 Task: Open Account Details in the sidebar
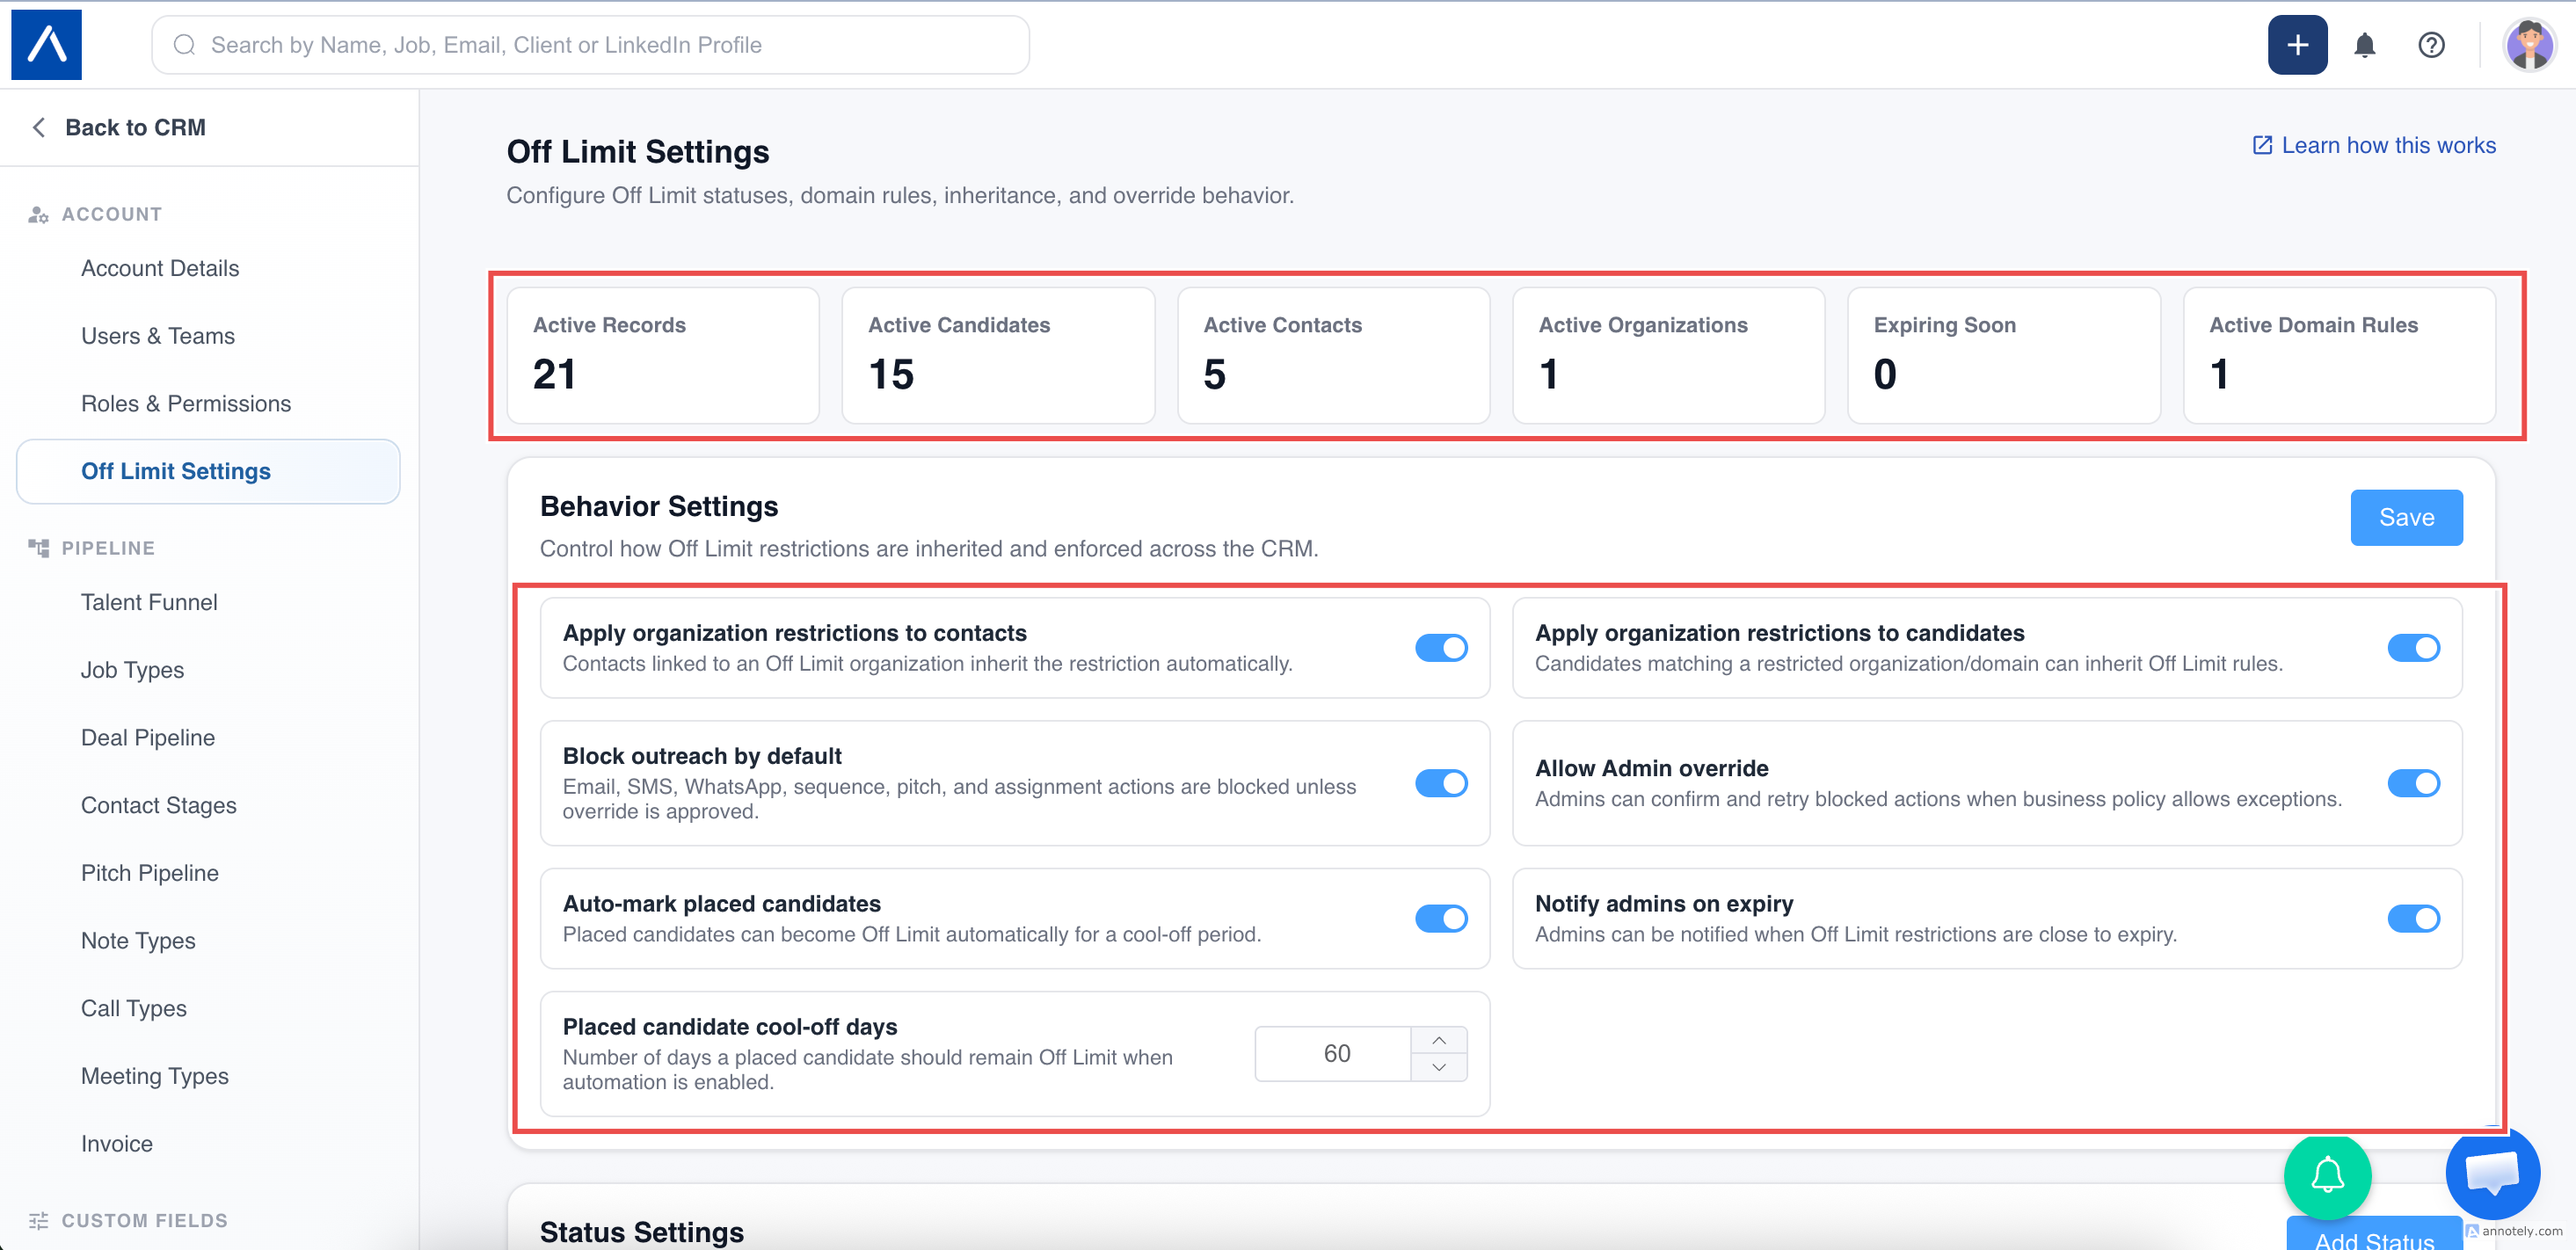pyautogui.click(x=160, y=268)
